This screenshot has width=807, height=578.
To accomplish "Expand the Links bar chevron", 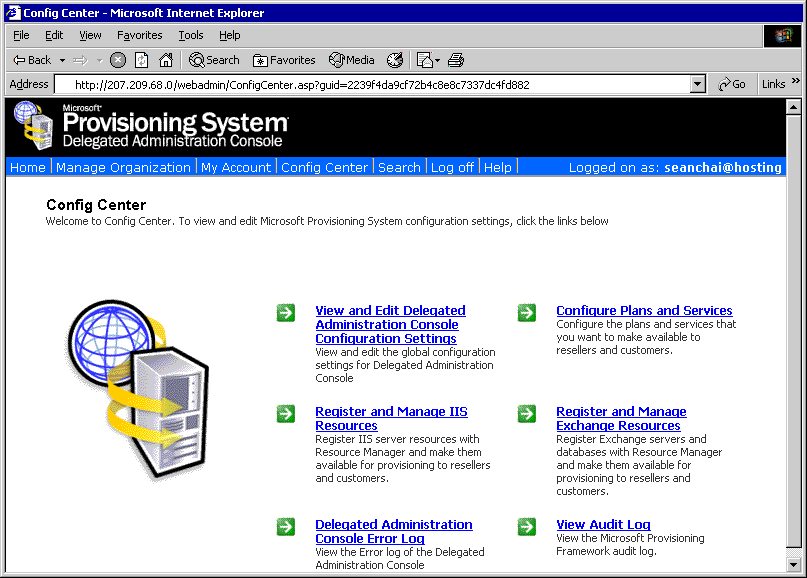I will (796, 81).
